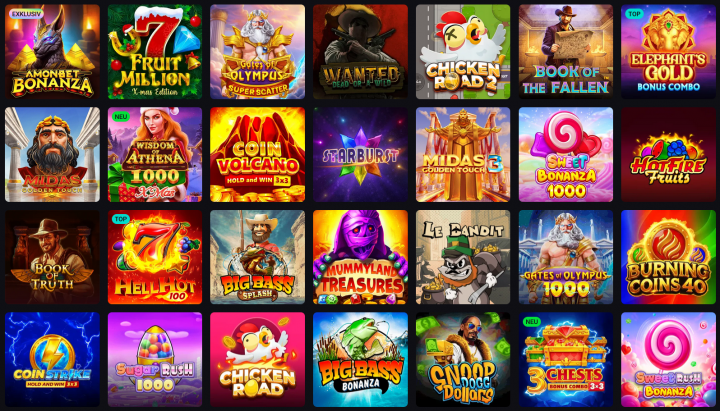Play Hell Hot 100 top game
The image size is (720, 411).
coord(155,257)
